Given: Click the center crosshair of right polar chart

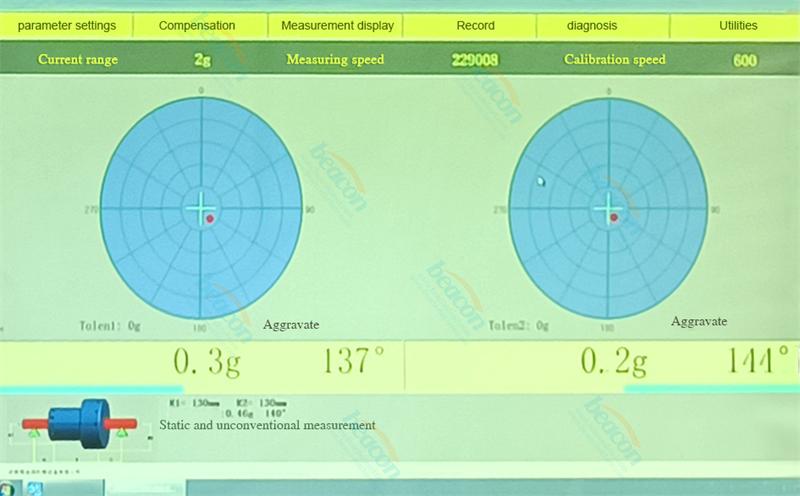Looking at the screenshot, I should 607,208.
